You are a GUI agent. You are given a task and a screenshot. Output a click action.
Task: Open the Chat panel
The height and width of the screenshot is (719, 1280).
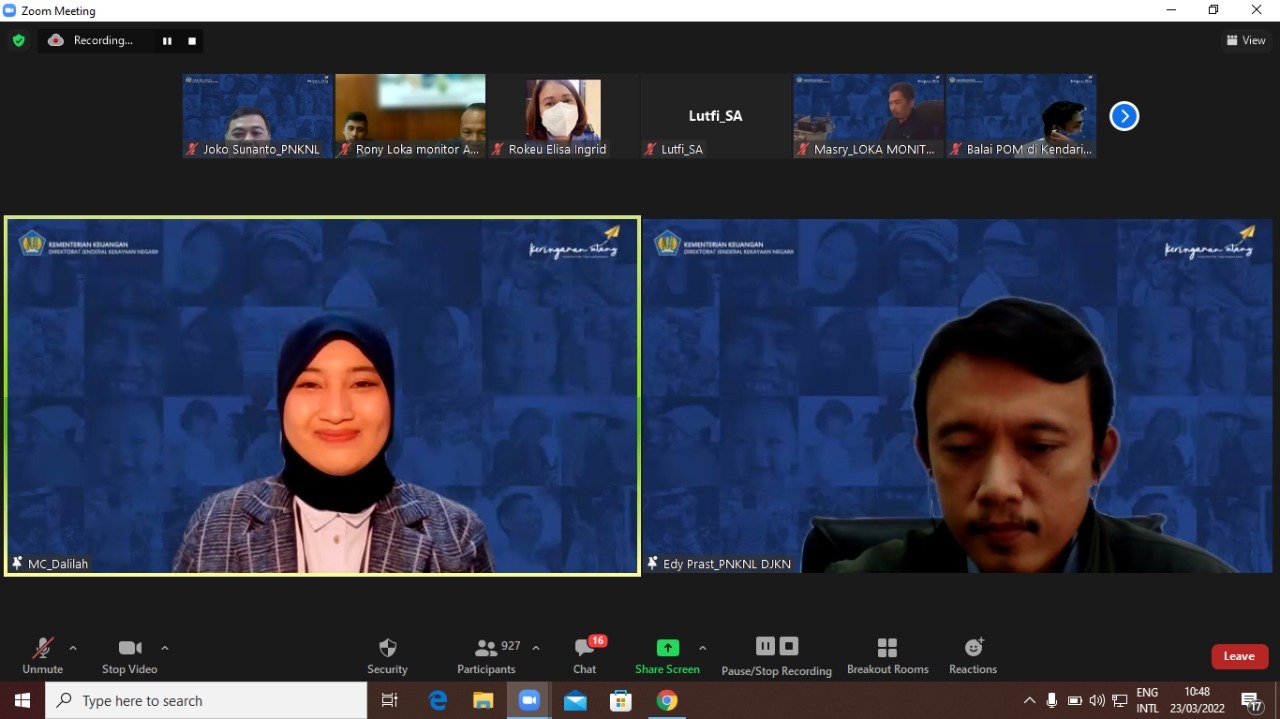(585, 655)
